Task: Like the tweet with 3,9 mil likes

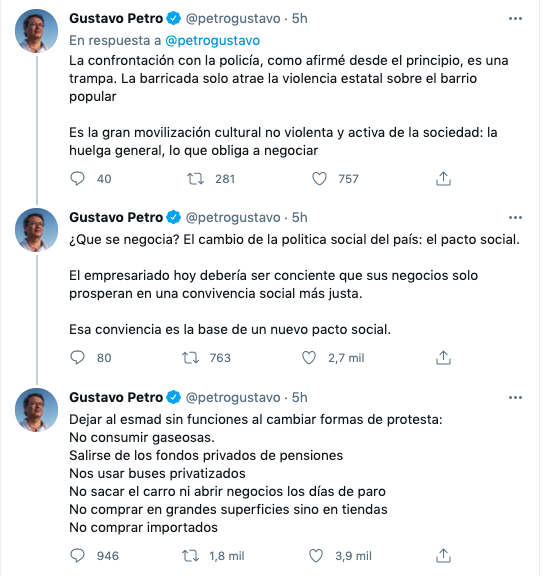Action: [316, 556]
